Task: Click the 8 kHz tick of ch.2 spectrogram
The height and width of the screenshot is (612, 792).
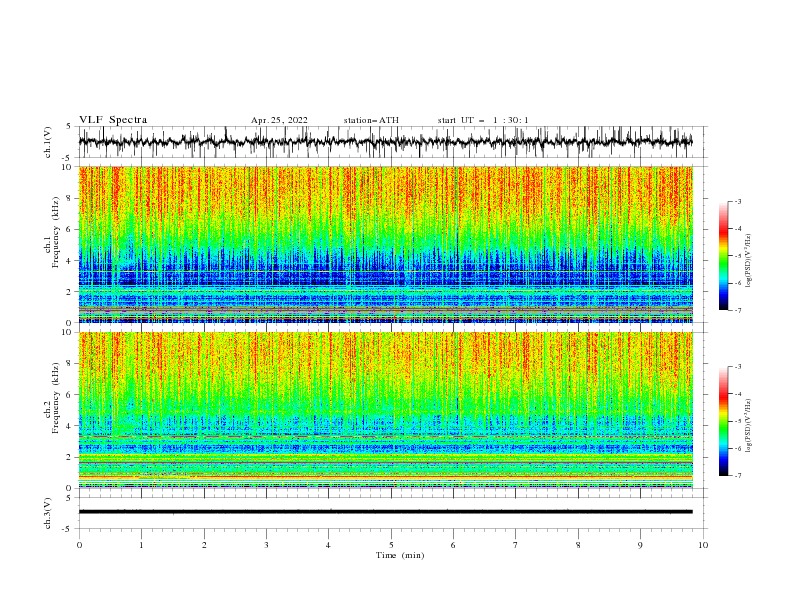Action: coord(71,364)
